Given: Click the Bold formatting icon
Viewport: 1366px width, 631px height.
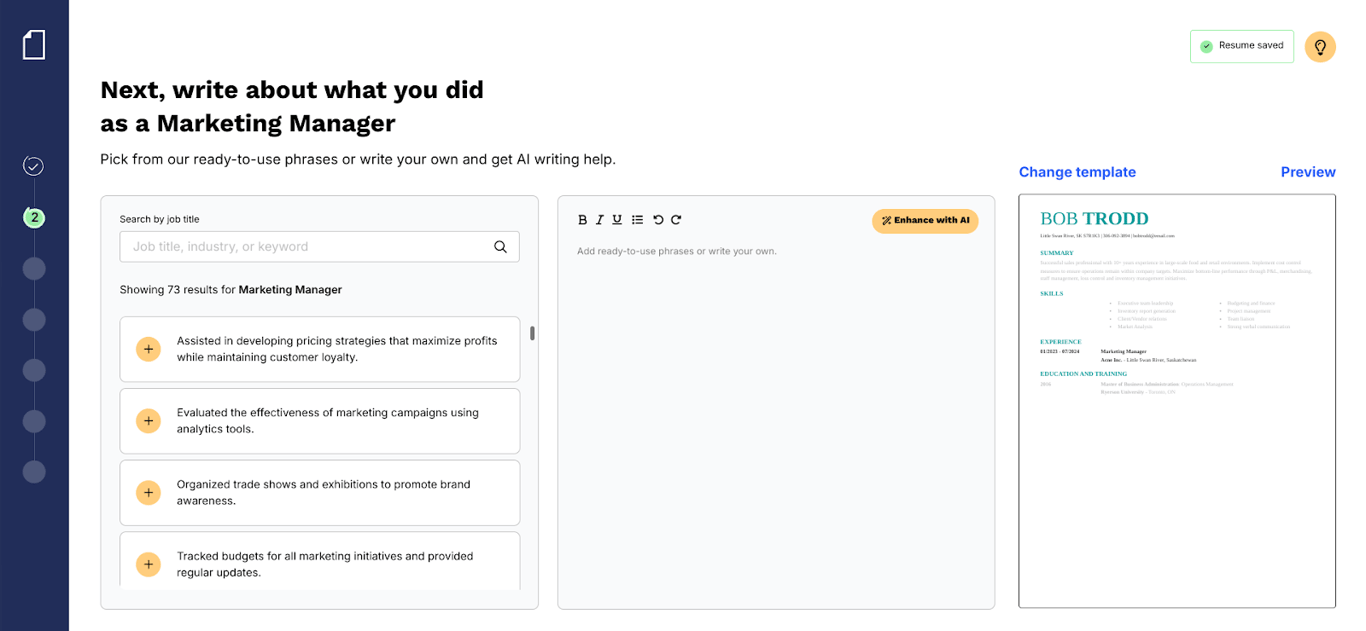Looking at the screenshot, I should tap(583, 220).
